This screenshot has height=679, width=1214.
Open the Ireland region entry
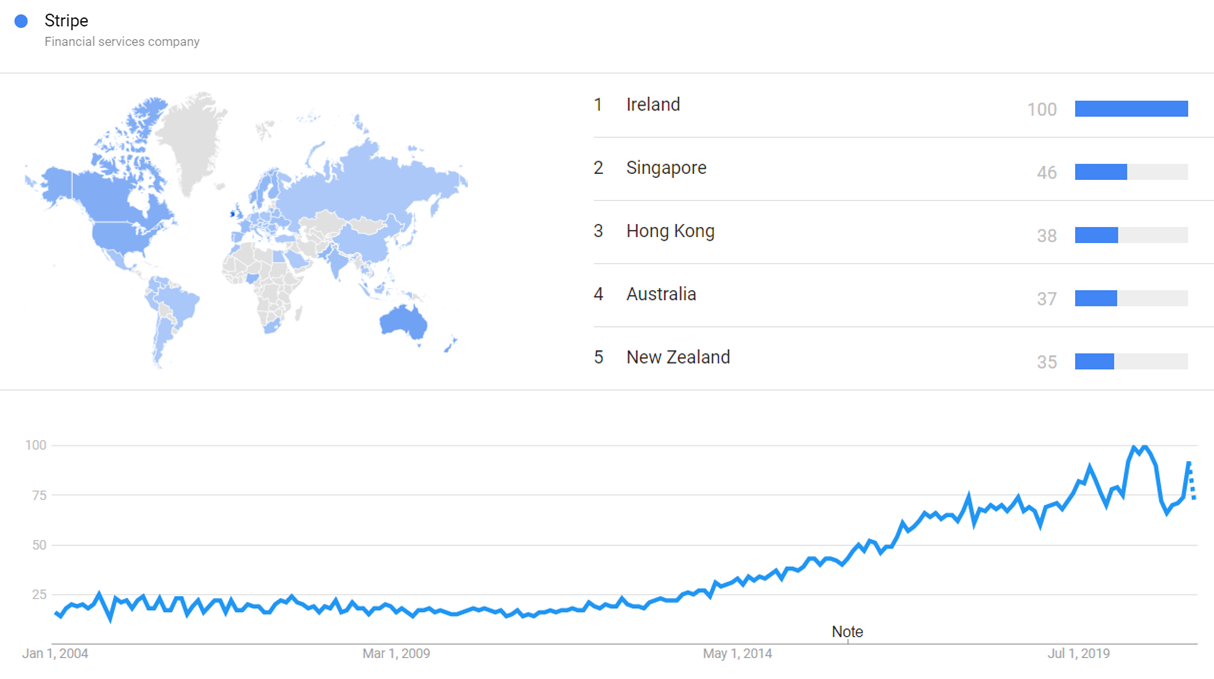890,106
